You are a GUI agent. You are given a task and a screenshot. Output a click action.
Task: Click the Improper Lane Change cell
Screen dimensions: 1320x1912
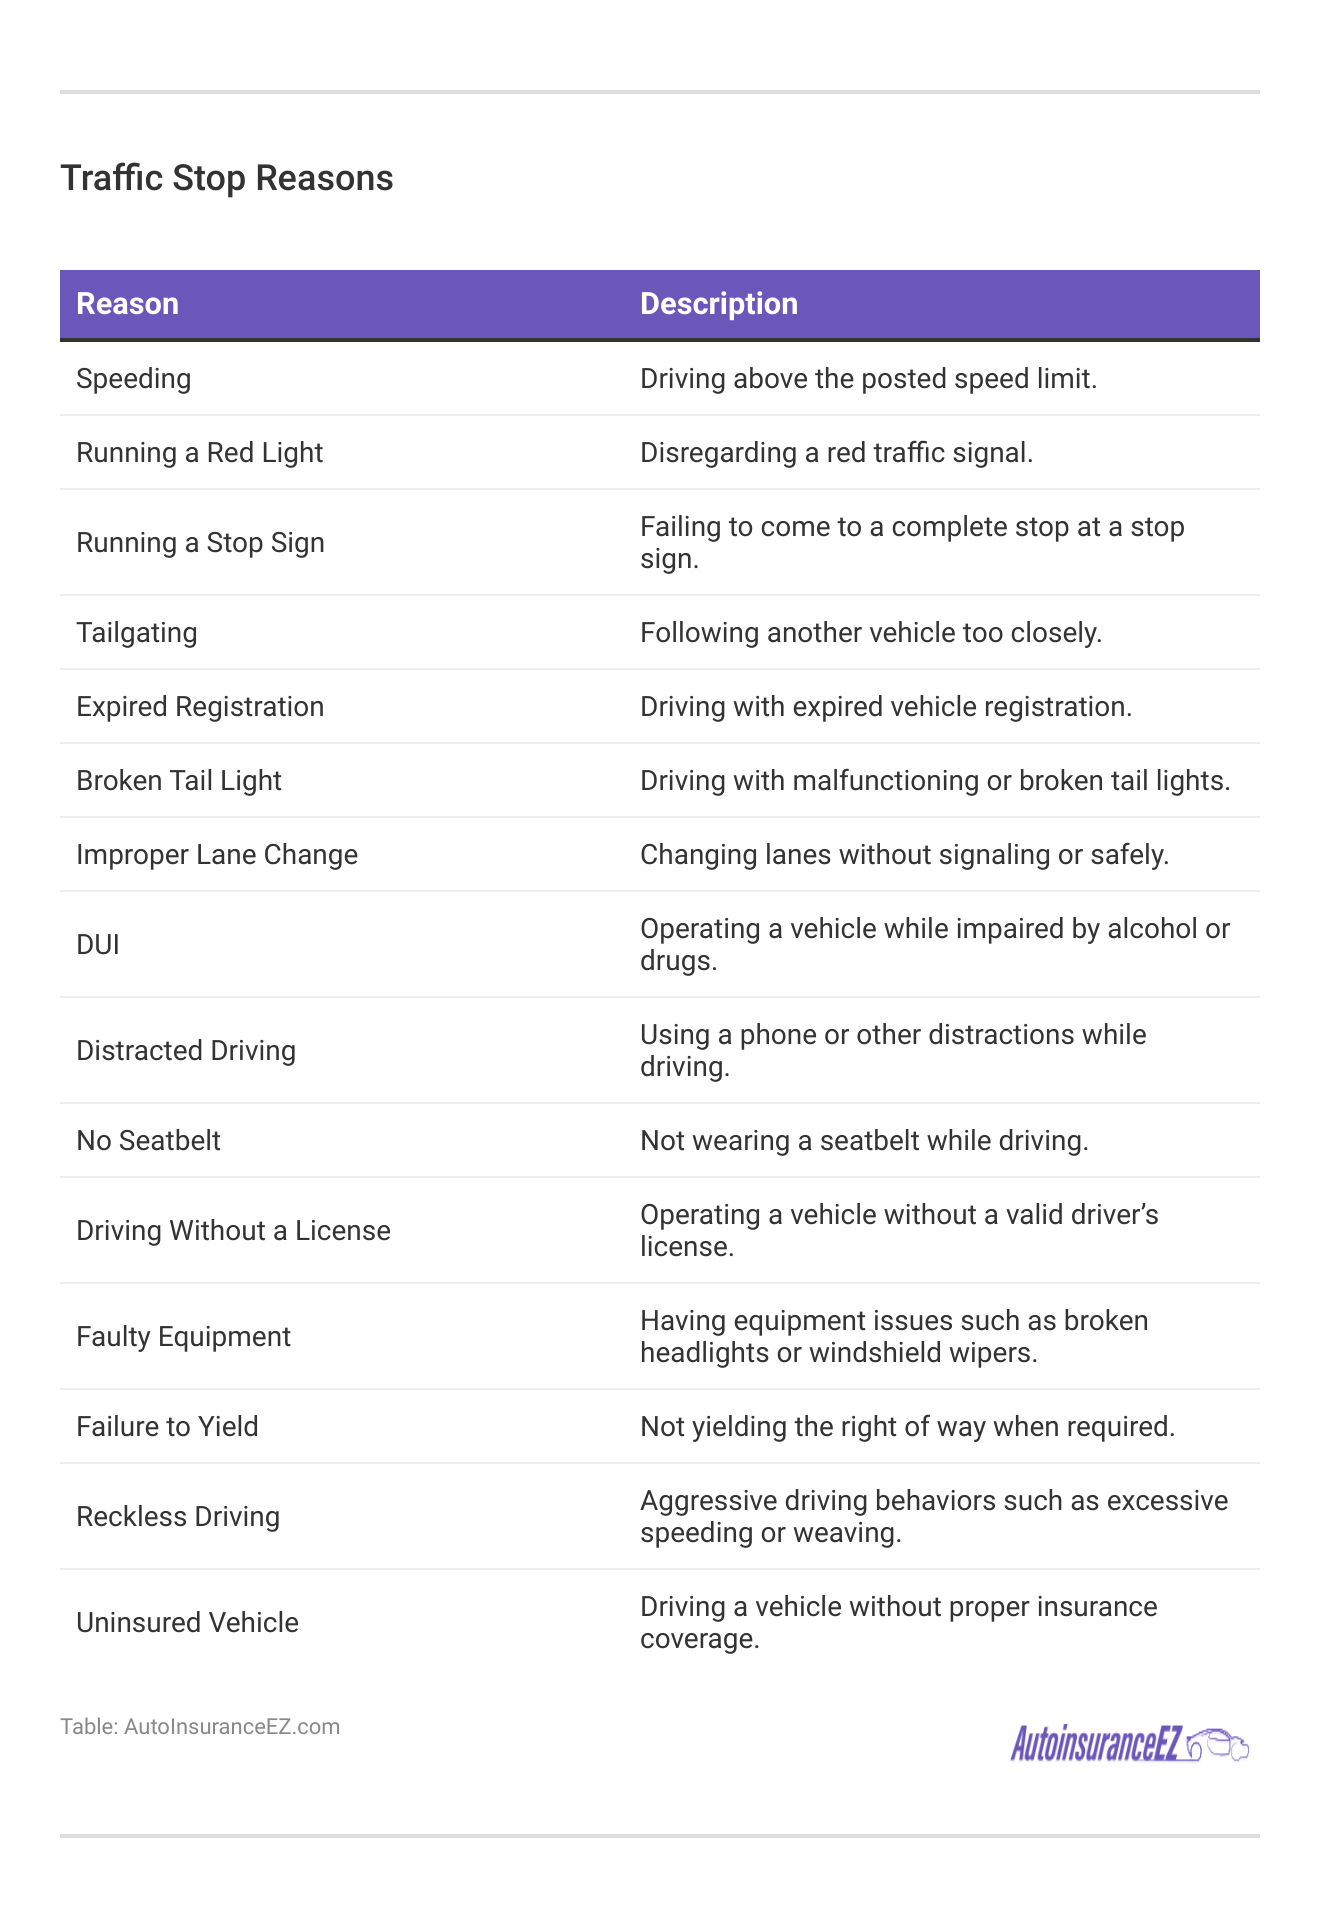[217, 855]
